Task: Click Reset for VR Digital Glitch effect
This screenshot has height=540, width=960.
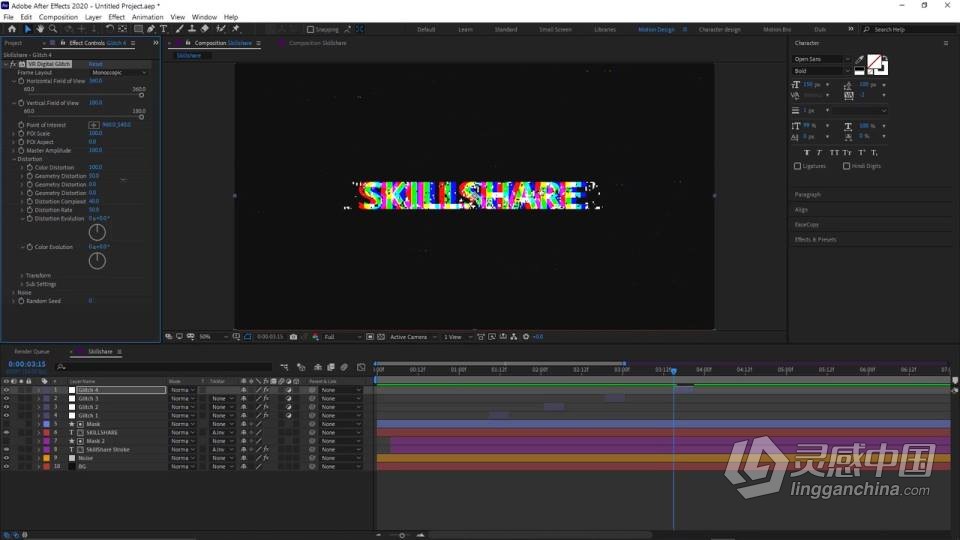Action: pyautogui.click(x=96, y=64)
